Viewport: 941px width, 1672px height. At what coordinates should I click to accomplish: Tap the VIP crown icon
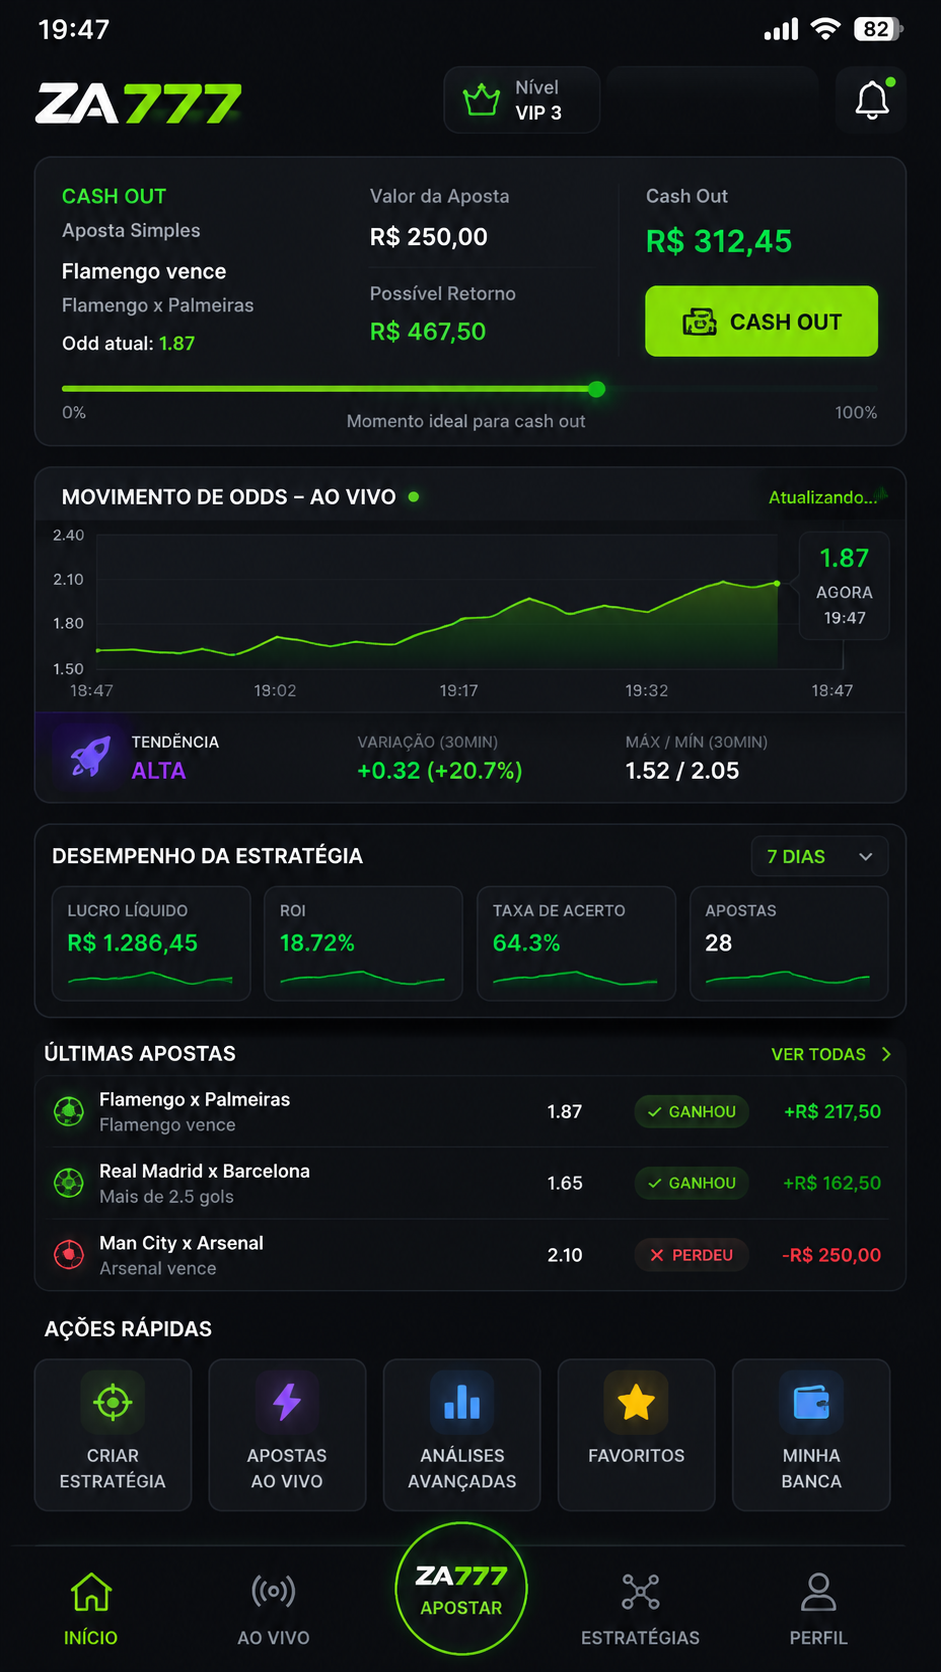481,100
